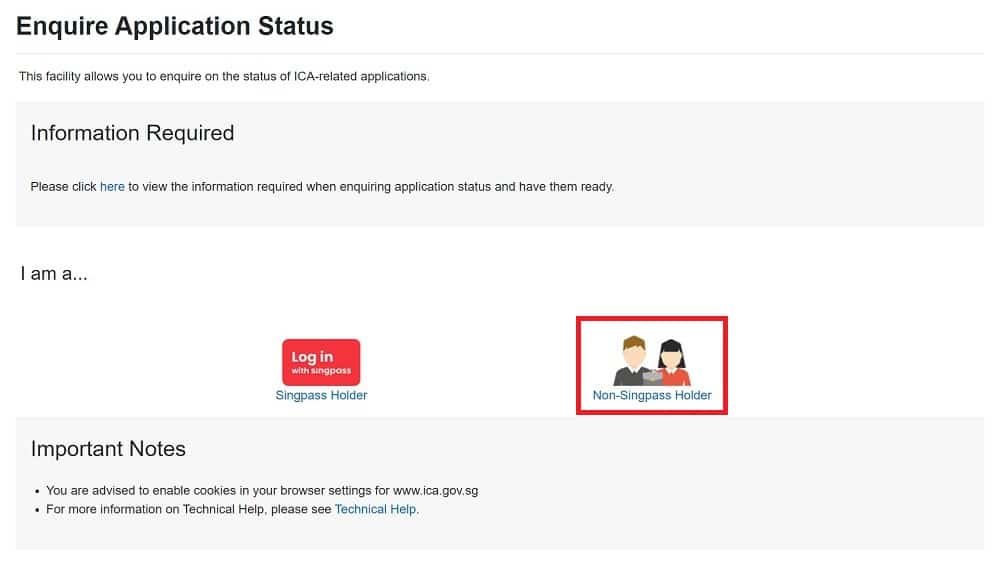
Task: Select the Information Required heading
Action: click(133, 133)
